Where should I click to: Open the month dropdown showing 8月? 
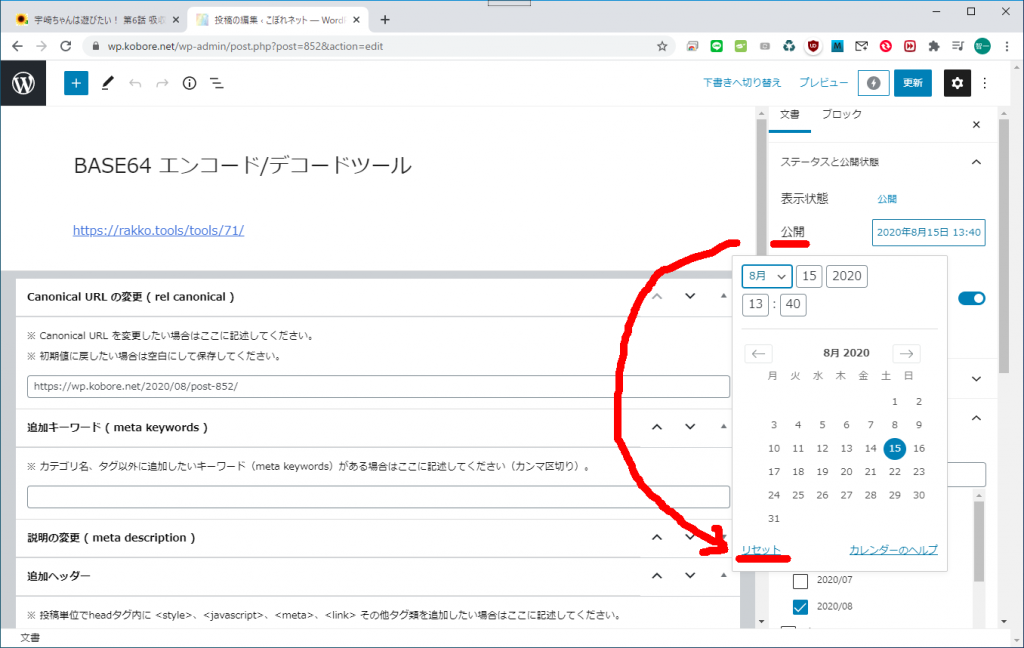[x=767, y=276]
